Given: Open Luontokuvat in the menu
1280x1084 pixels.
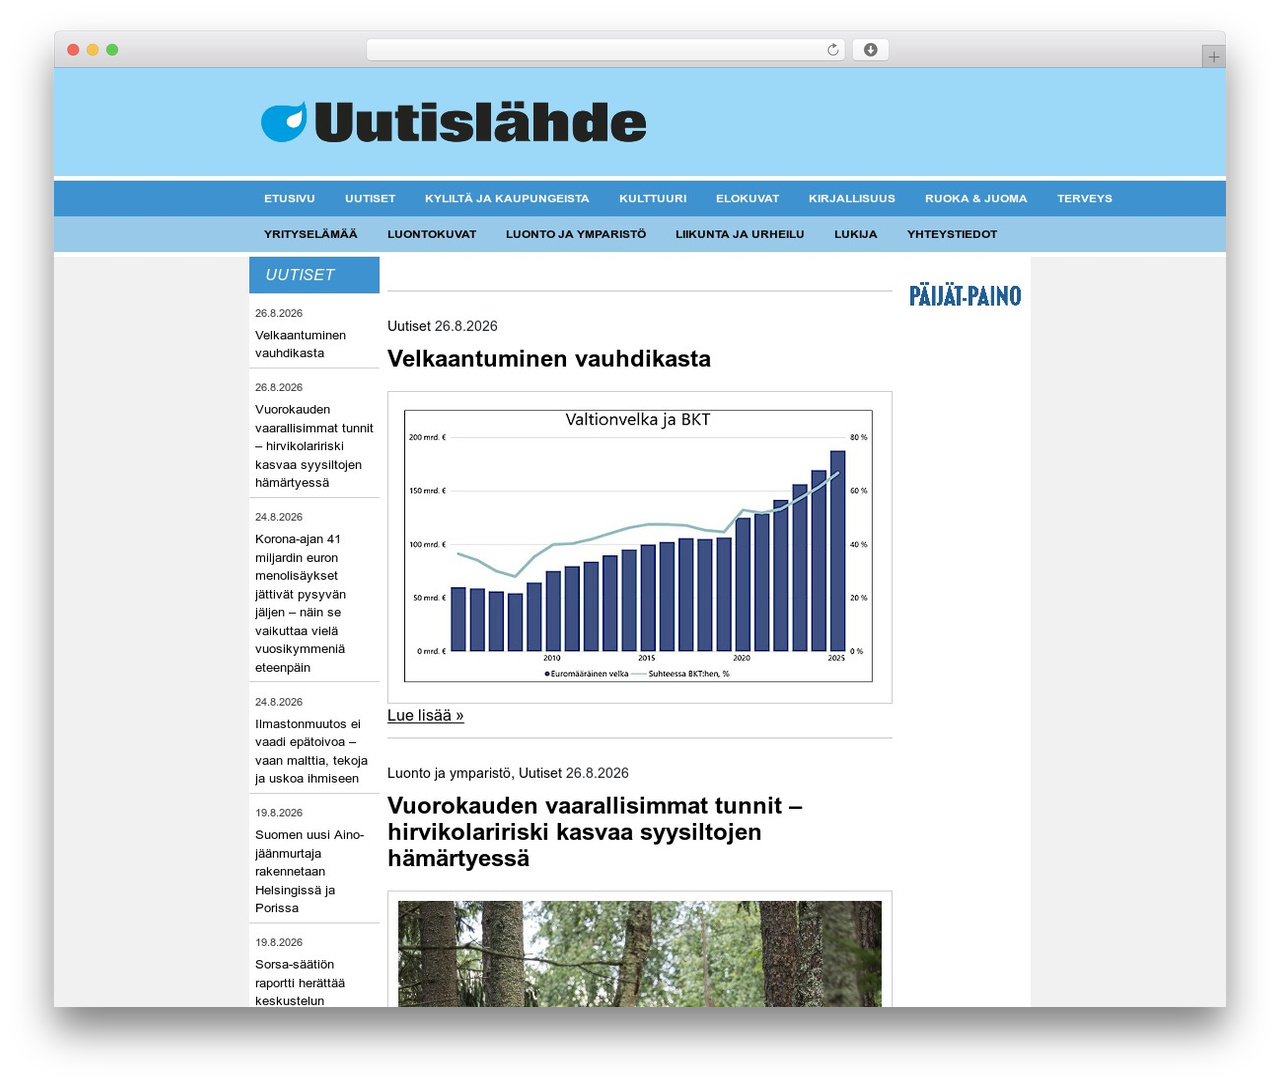Looking at the screenshot, I should click(x=432, y=234).
